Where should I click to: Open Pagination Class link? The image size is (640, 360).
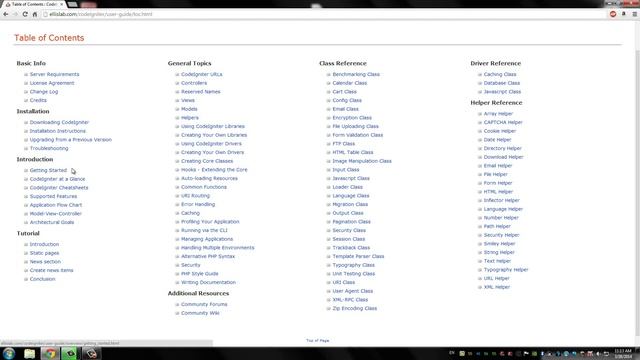click(x=351, y=222)
